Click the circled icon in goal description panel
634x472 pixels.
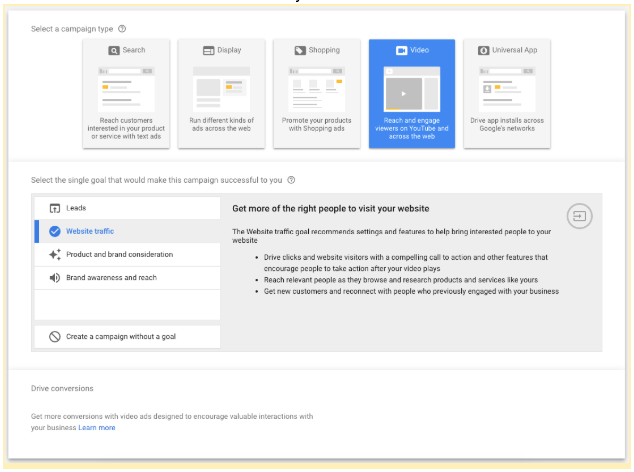click(579, 215)
